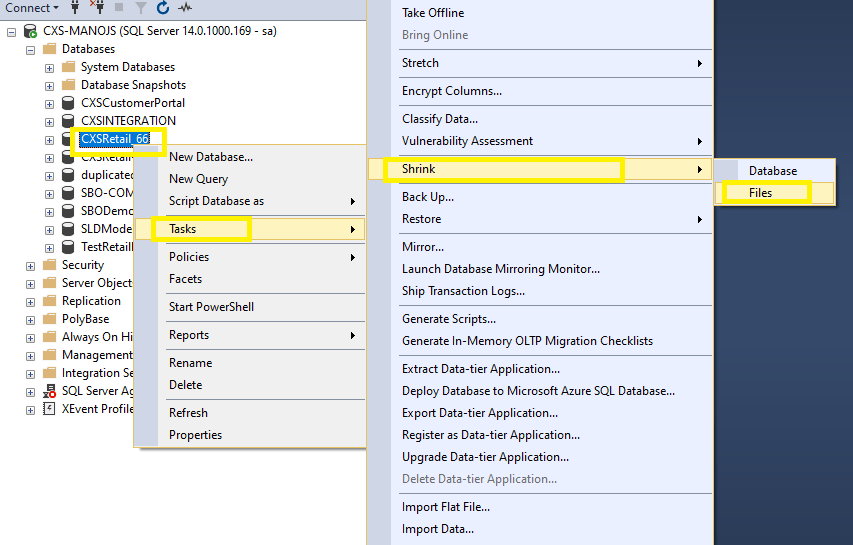
Task: Choose Database in Shrink submenu
Action: 773,171
